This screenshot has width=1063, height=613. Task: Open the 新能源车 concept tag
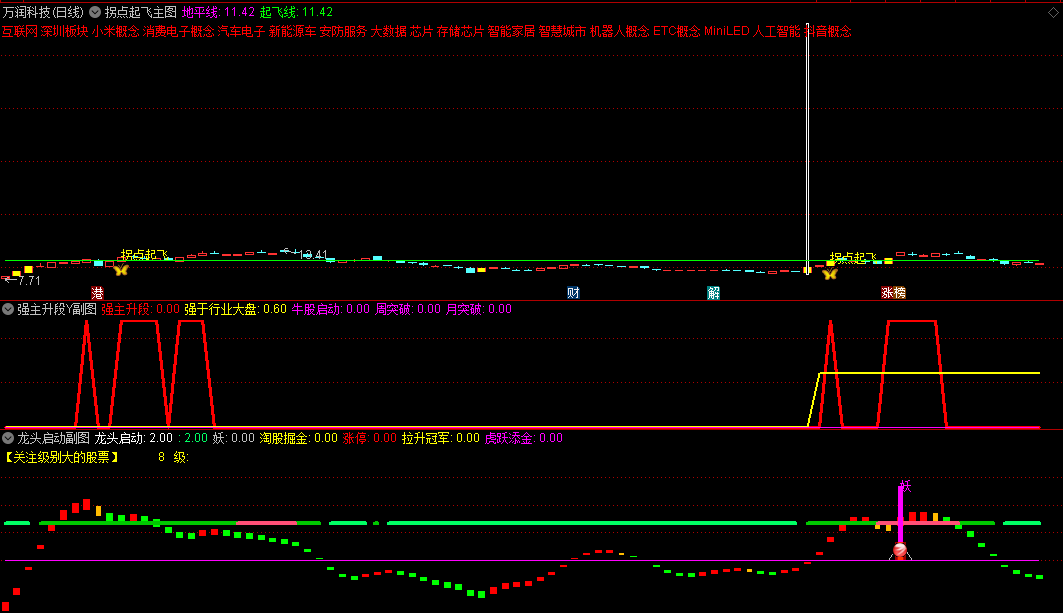pos(292,31)
